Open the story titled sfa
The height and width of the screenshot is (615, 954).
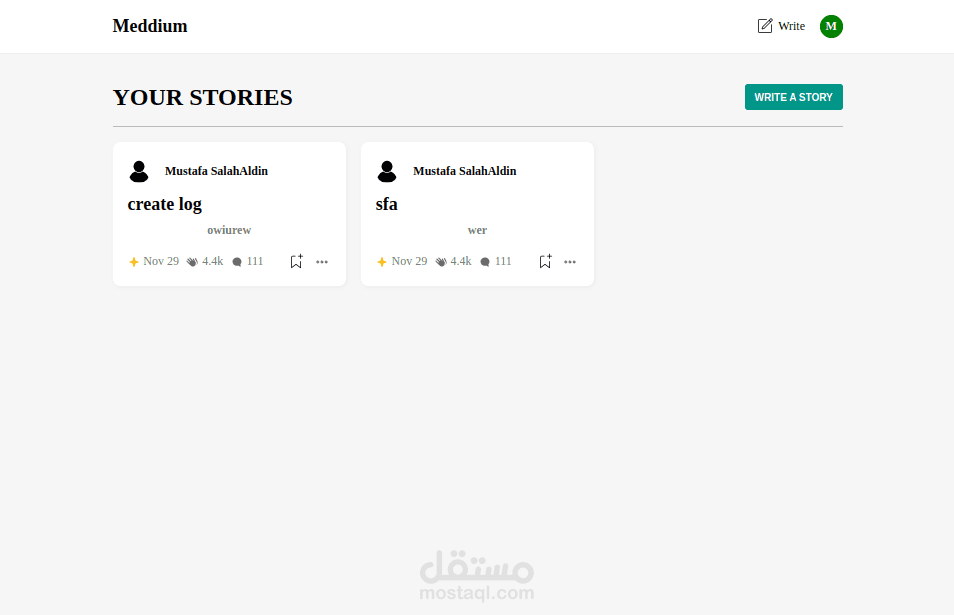click(386, 204)
